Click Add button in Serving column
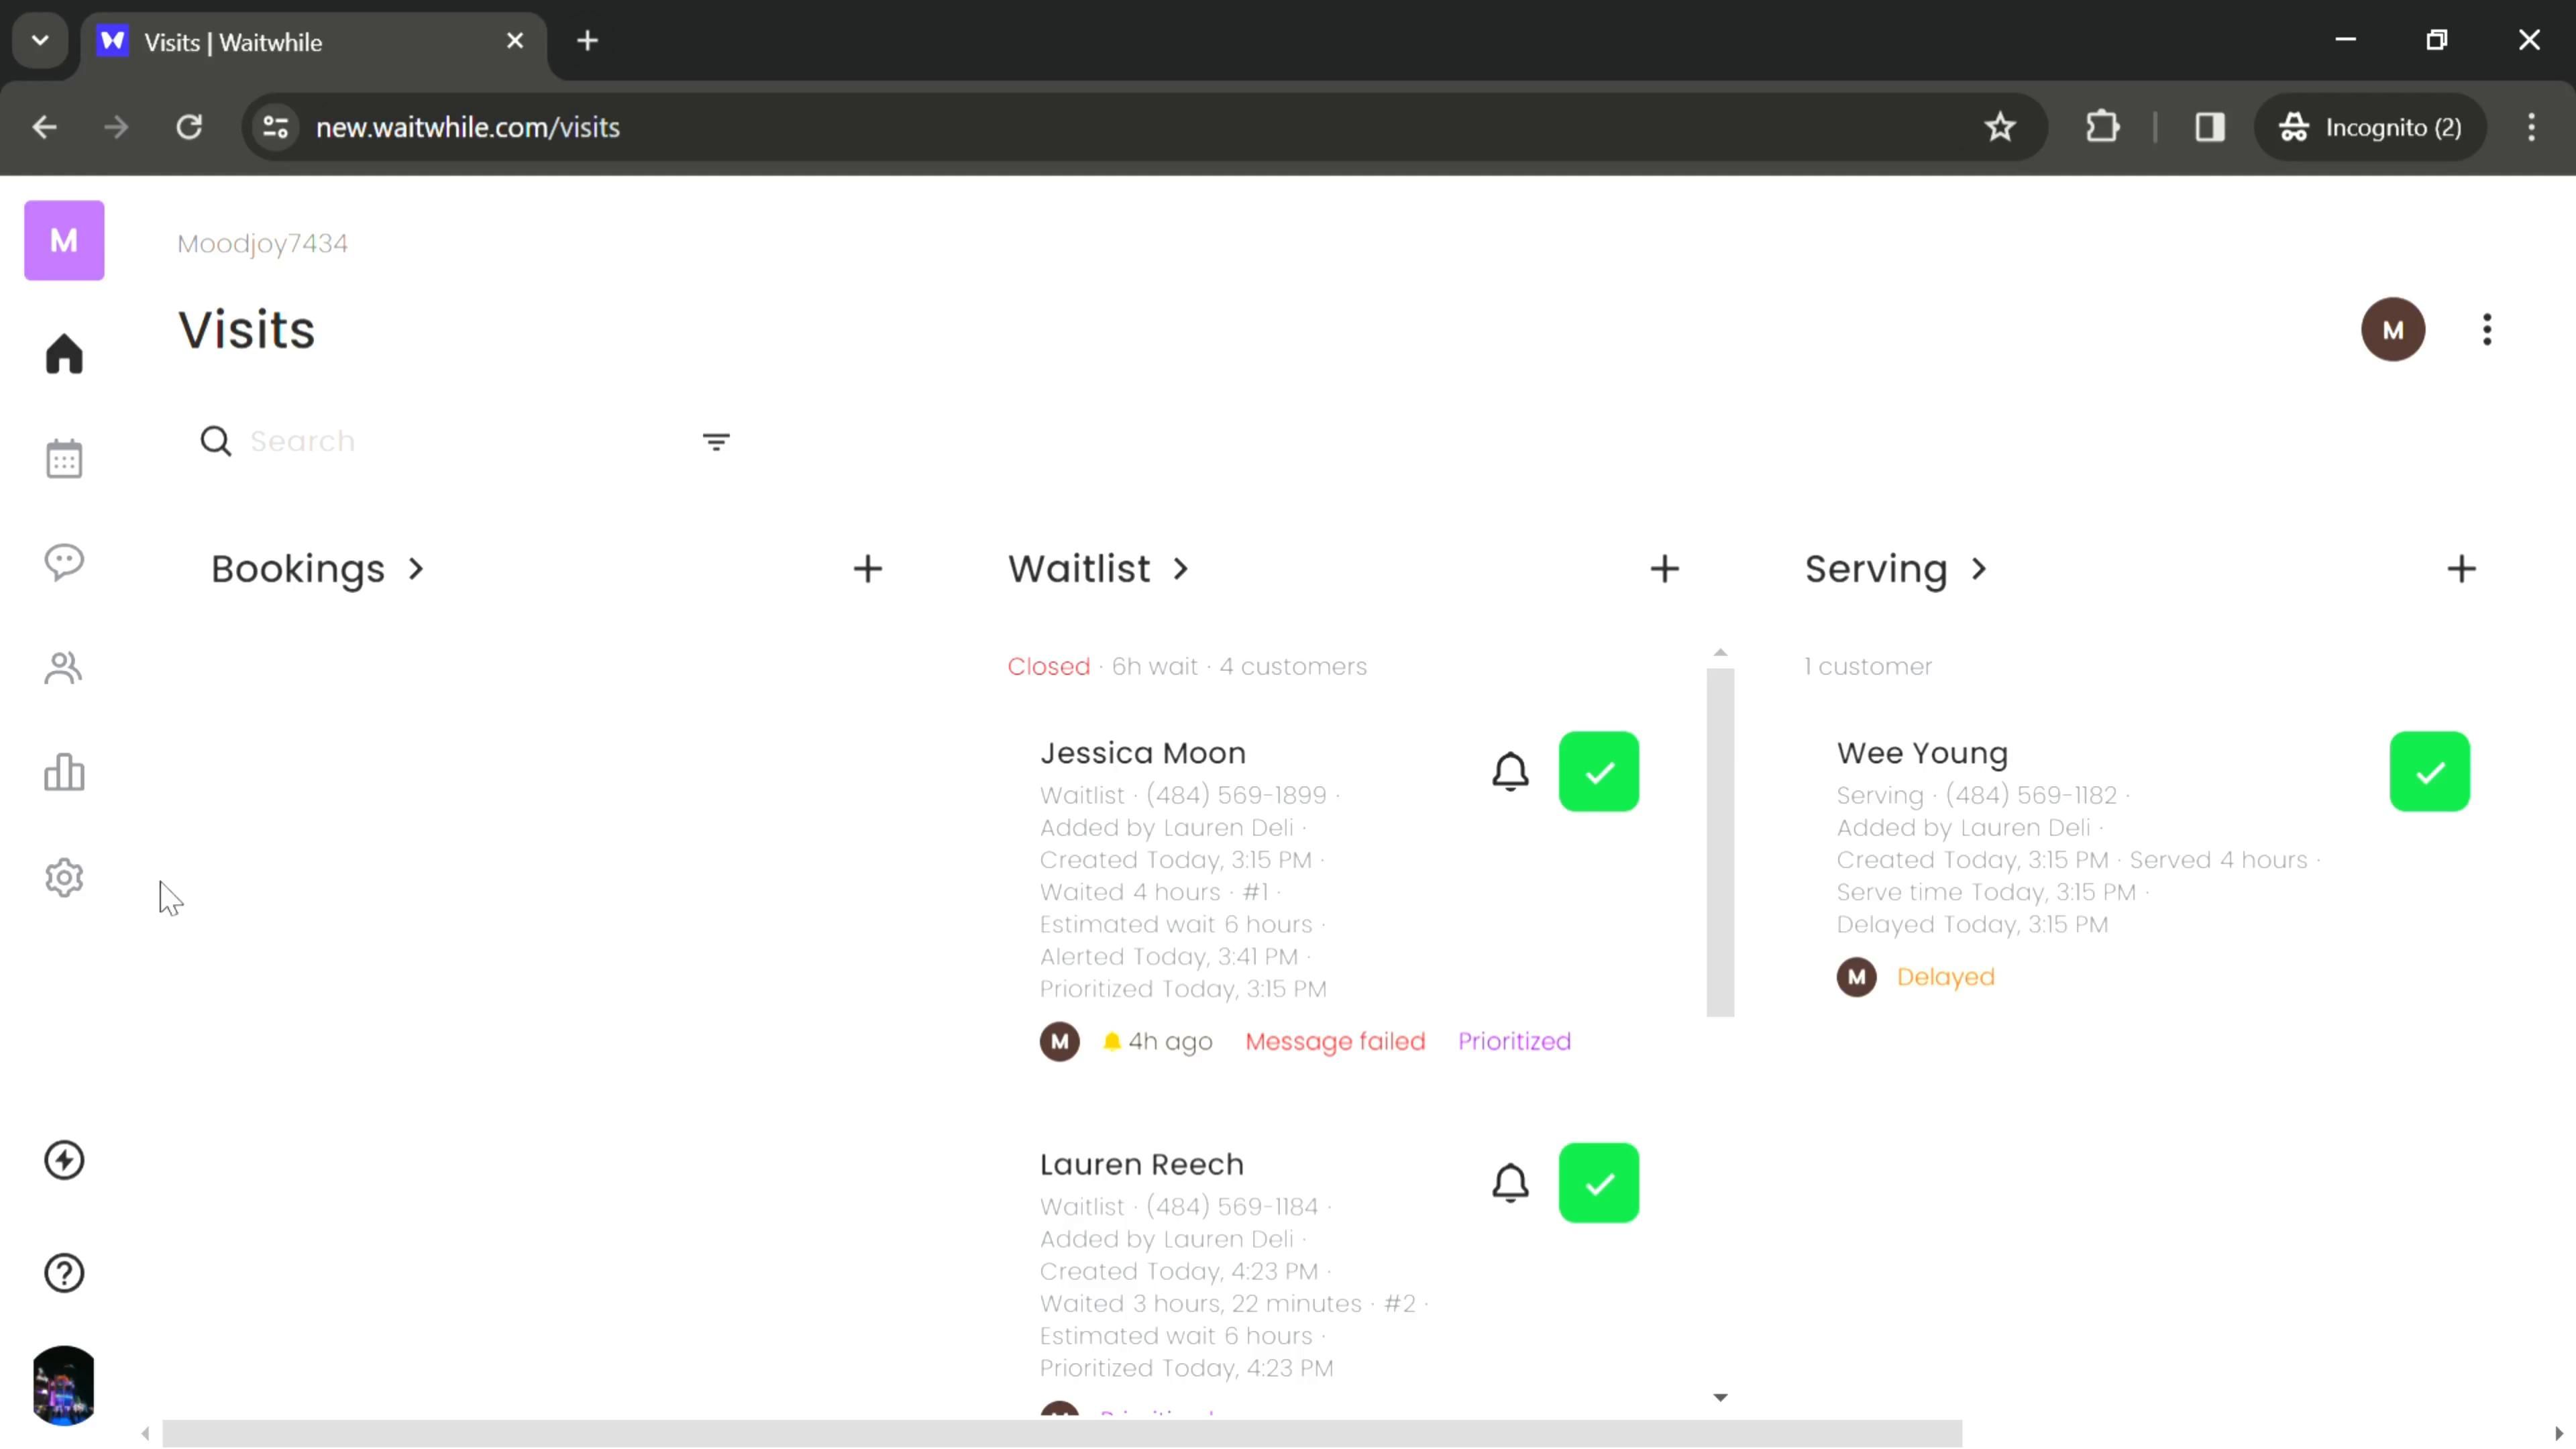The height and width of the screenshot is (1449, 2576). [x=2461, y=568]
